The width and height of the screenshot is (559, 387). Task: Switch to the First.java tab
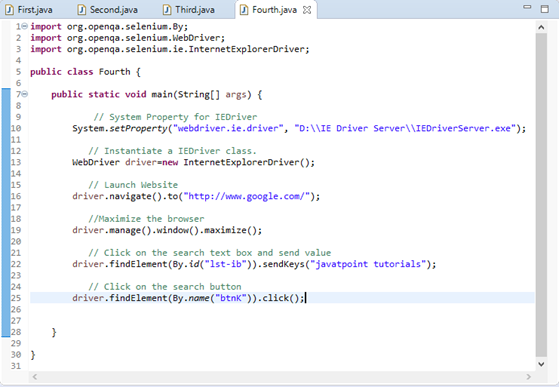click(x=30, y=10)
